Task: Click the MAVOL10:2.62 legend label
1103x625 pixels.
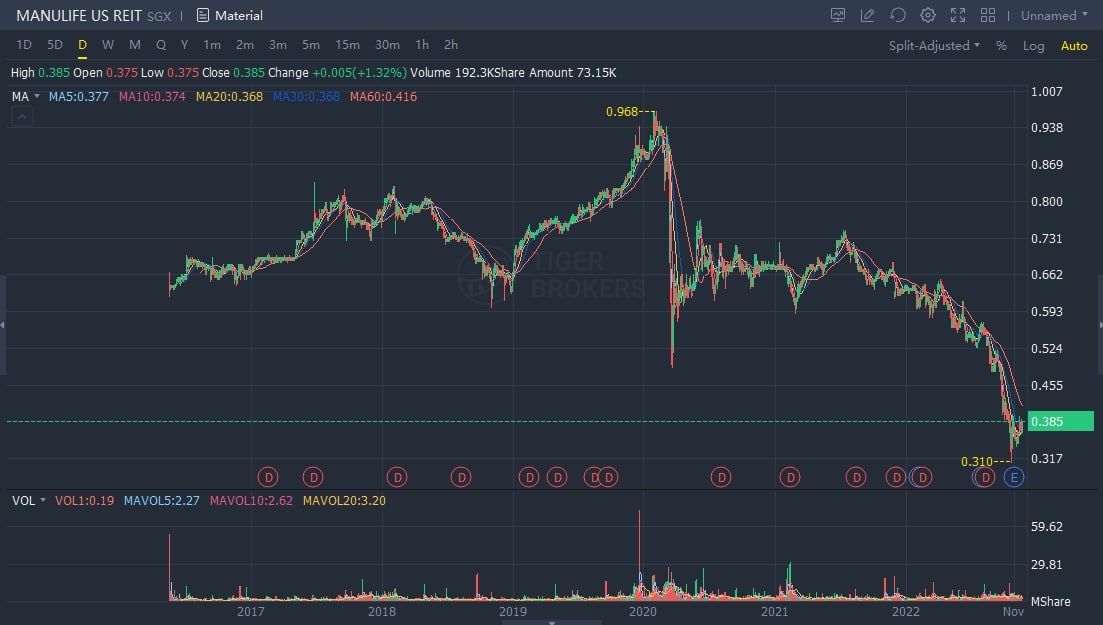Action: click(x=251, y=500)
